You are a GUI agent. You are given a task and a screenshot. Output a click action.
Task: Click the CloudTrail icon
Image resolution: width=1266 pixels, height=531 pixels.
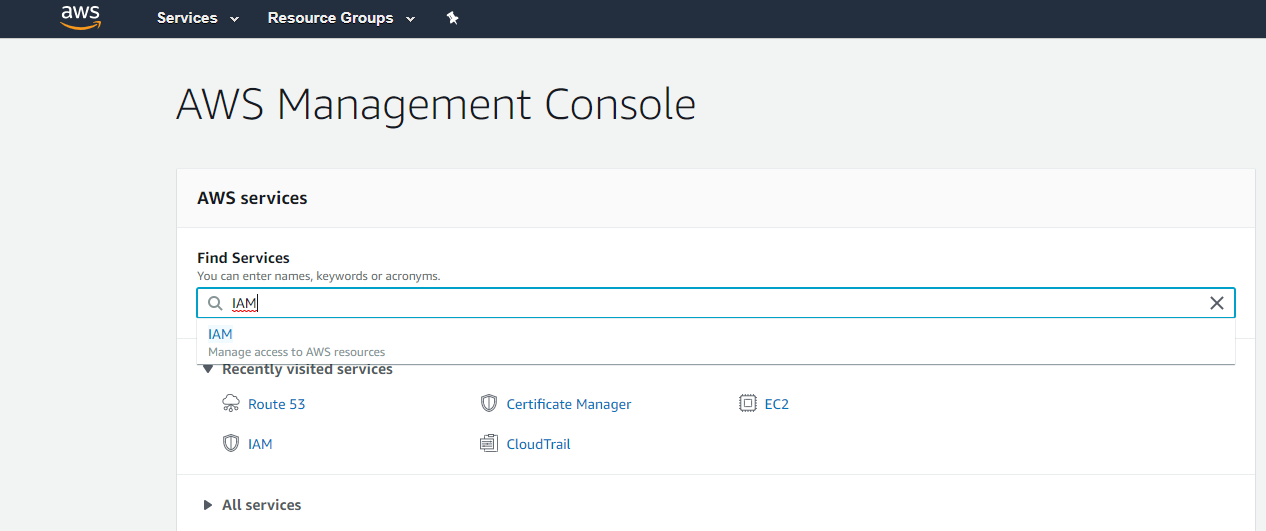pos(489,444)
